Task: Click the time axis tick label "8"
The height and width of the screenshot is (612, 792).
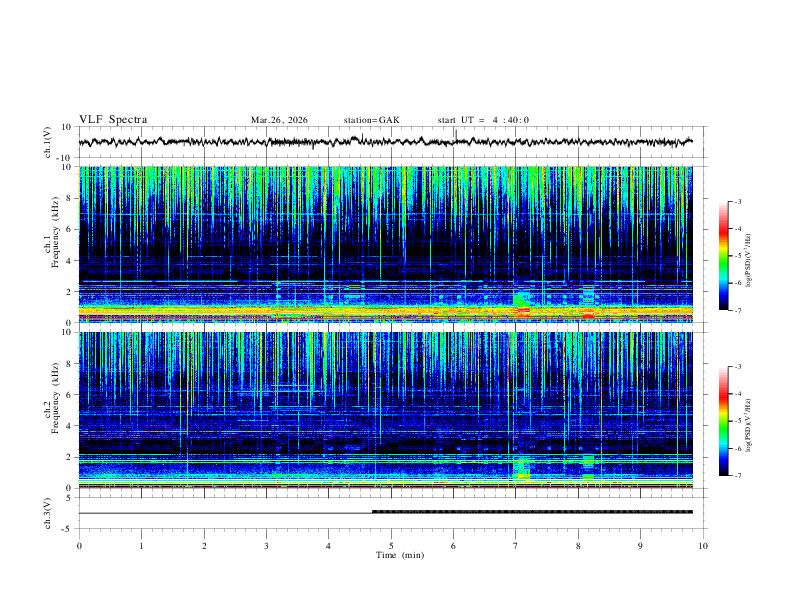Action: point(578,546)
